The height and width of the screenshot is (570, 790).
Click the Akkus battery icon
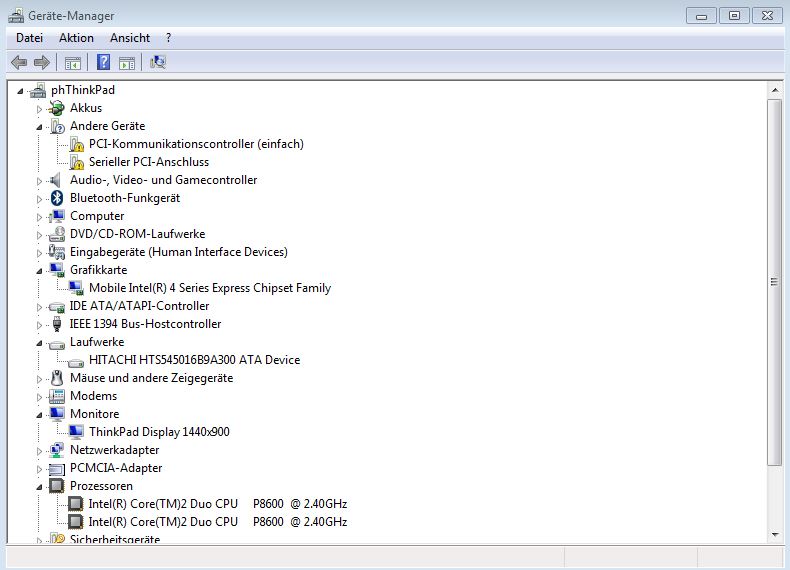(57, 108)
